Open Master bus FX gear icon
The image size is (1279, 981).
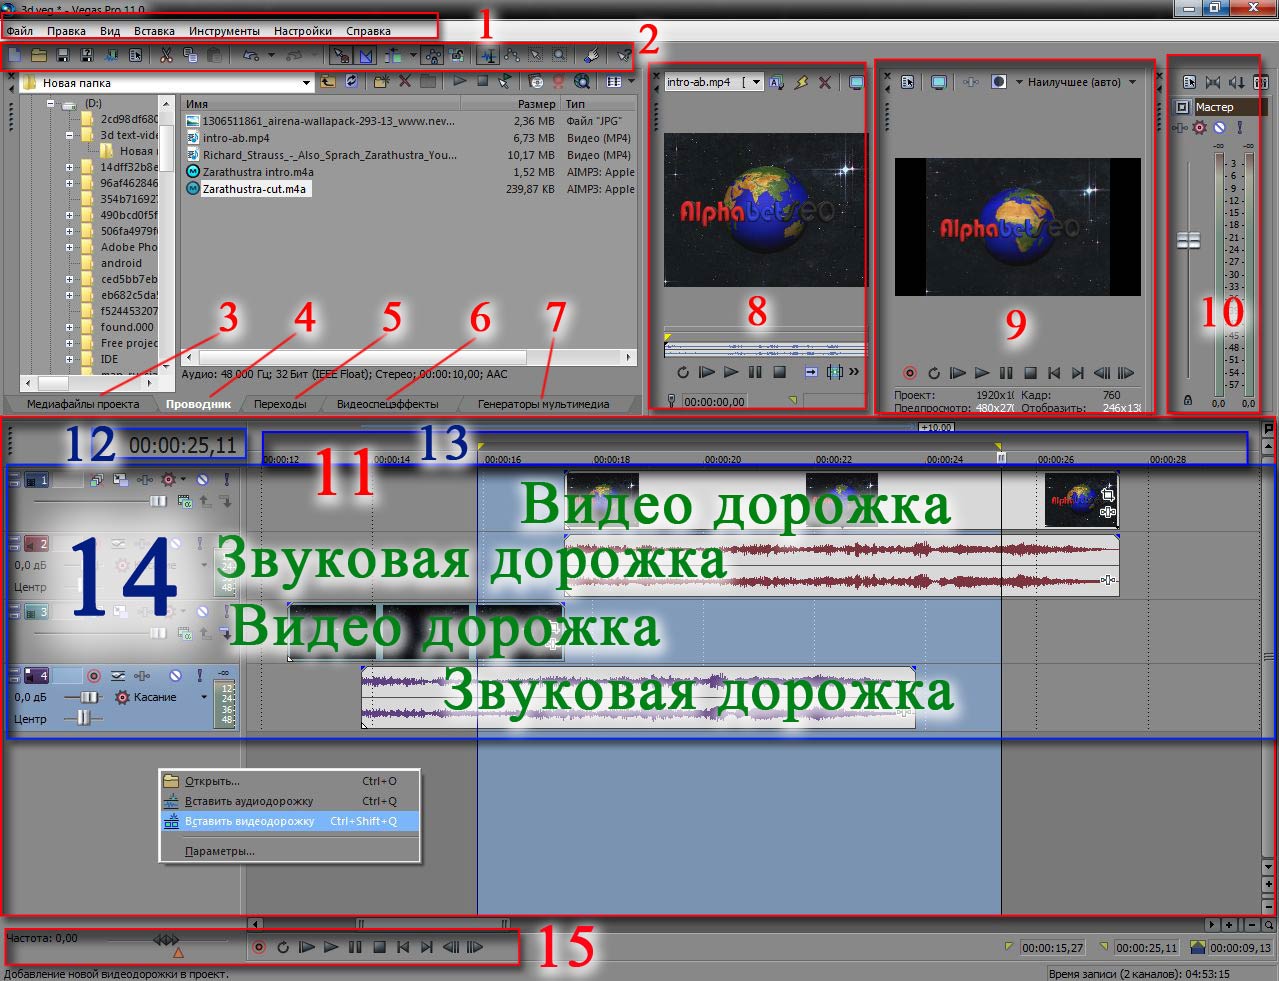tap(1200, 128)
